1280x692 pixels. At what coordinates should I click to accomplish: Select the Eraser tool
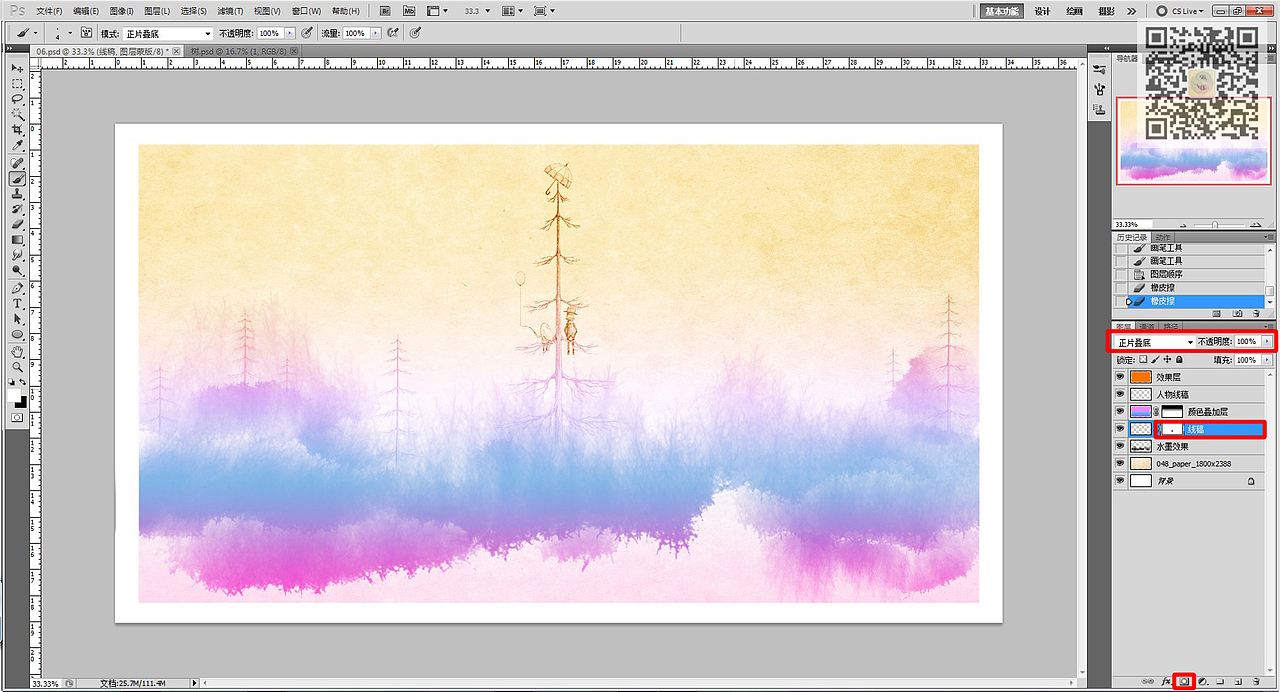pos(17,225)
